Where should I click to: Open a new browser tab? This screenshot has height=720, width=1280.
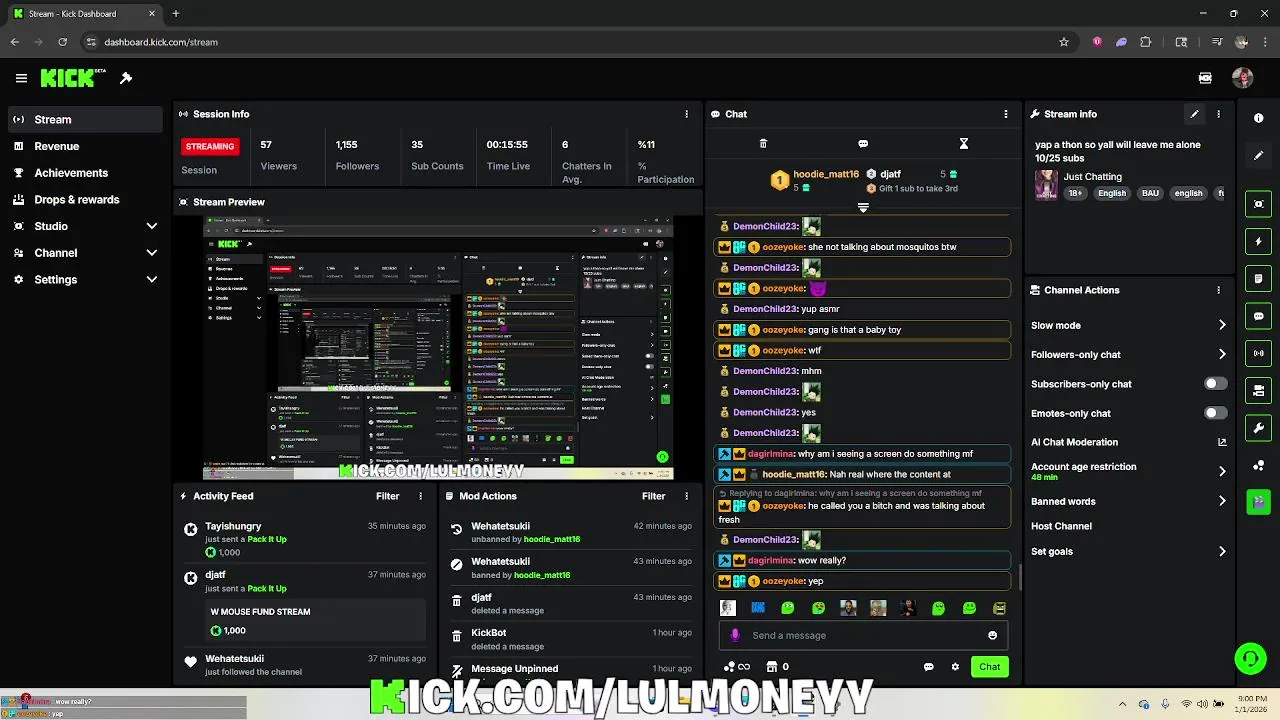[x=175, y=14]
